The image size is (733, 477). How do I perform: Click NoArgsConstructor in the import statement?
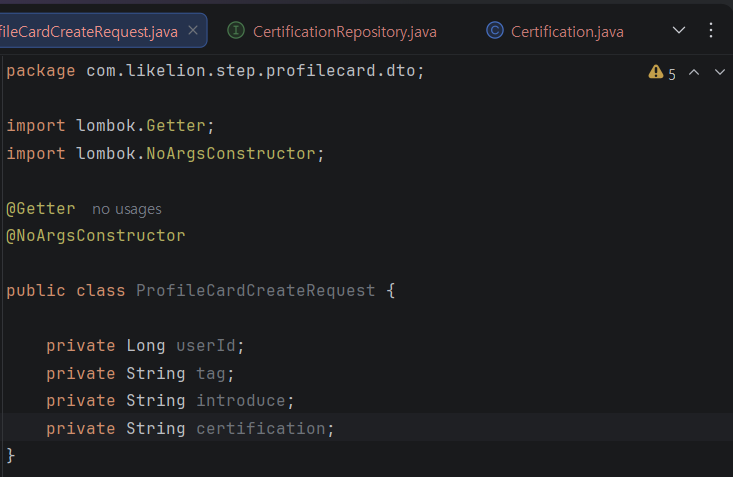point(231,153)
